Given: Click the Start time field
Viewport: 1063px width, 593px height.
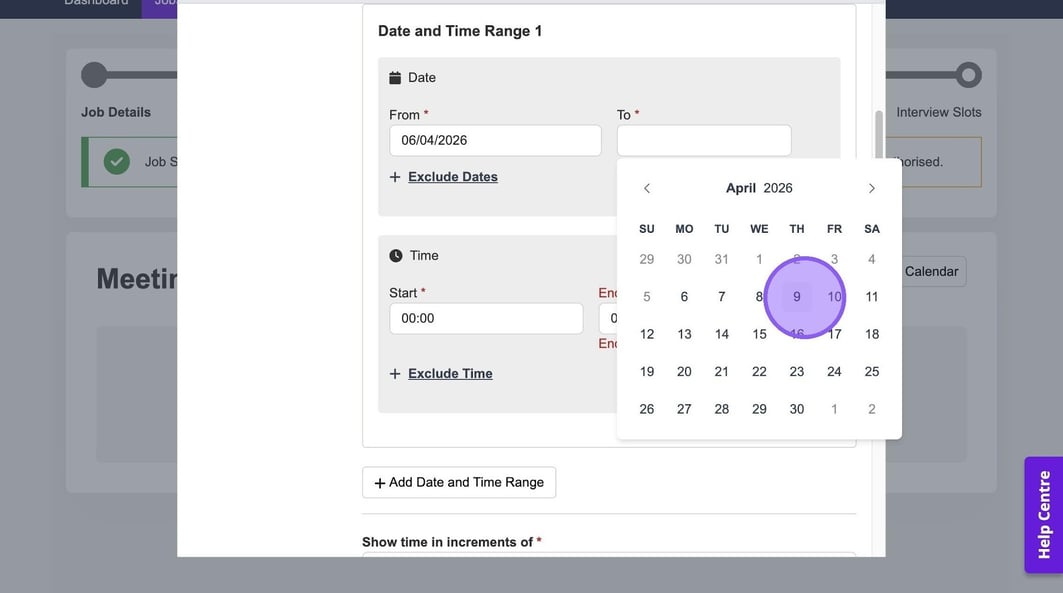Looking at the screenshot, I should (486, 318).
